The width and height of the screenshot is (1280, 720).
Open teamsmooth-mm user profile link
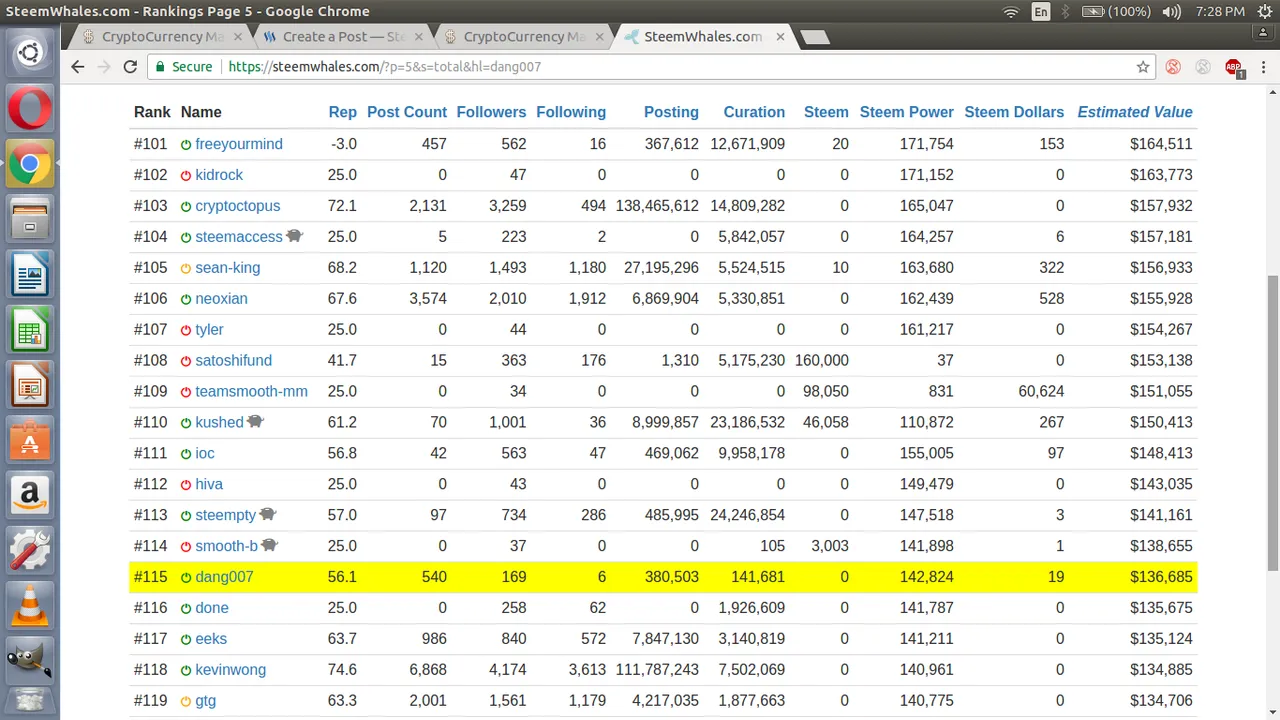tap(251, 392)
